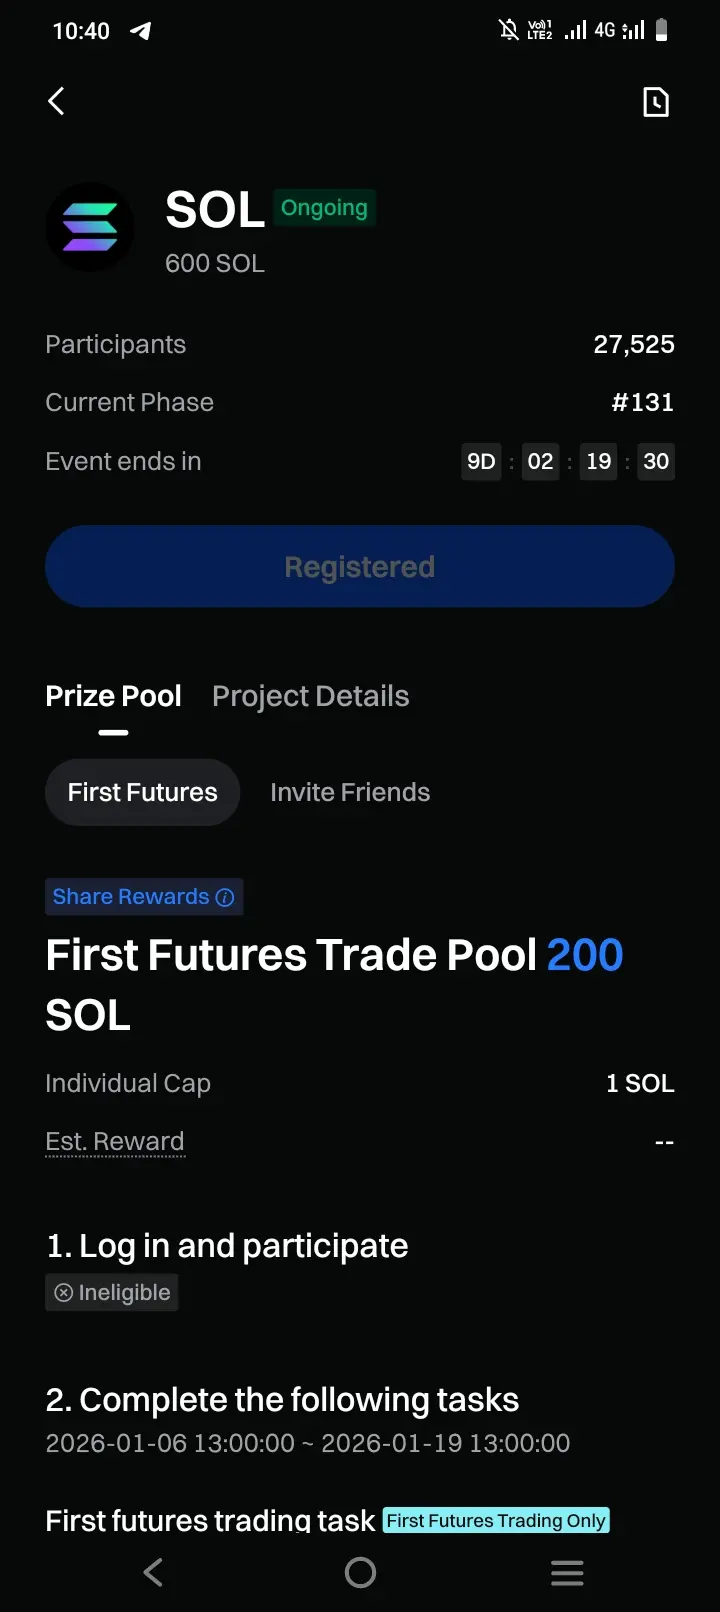Open the event history record icon
Screen dimensions: 720x1612
coord(655,102)
